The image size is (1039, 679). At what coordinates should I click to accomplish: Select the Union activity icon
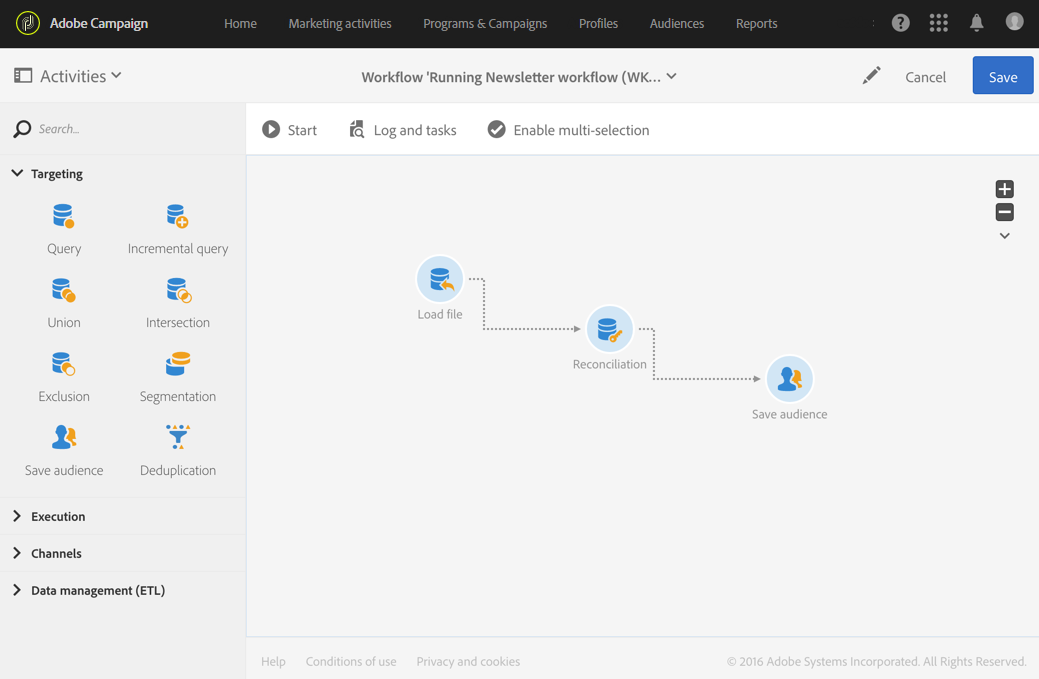coord(63,291)
